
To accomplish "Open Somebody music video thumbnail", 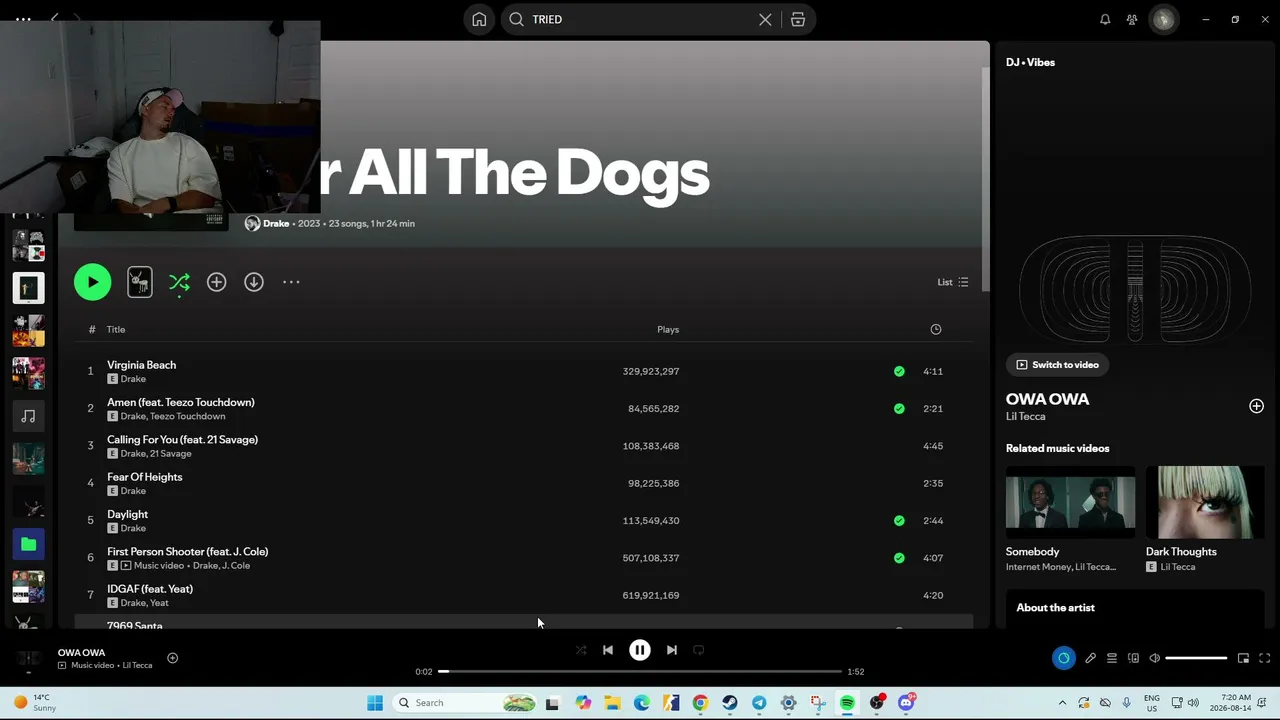I will click(x=1070, y=502).
